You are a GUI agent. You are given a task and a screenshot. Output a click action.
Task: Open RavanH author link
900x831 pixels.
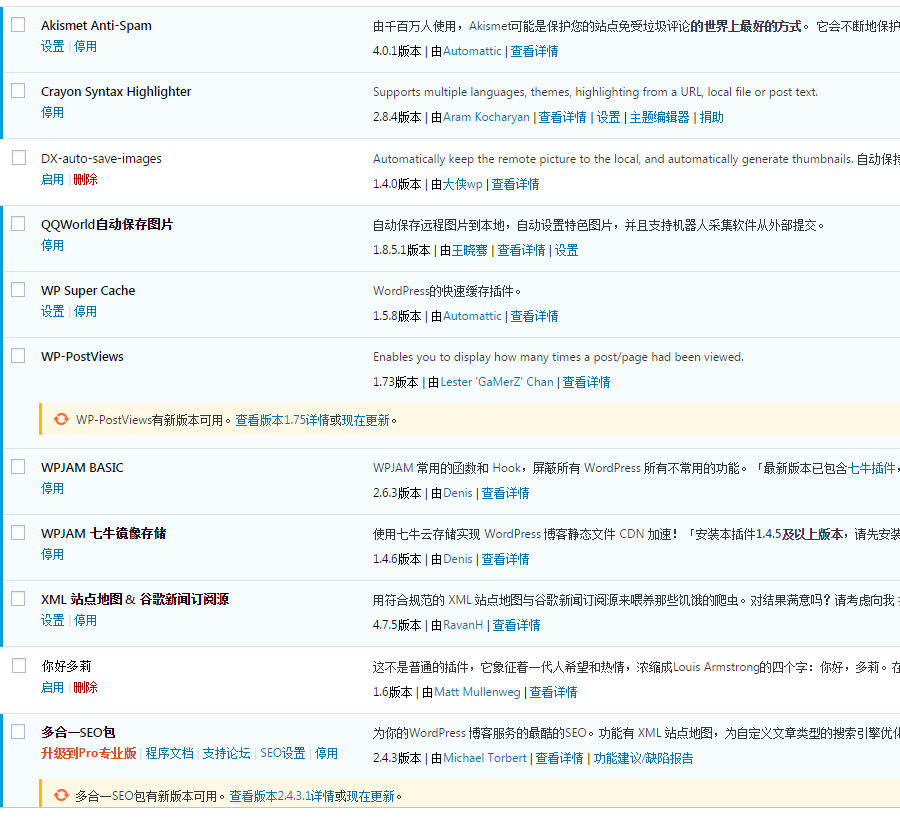click(x=463, y=625)
